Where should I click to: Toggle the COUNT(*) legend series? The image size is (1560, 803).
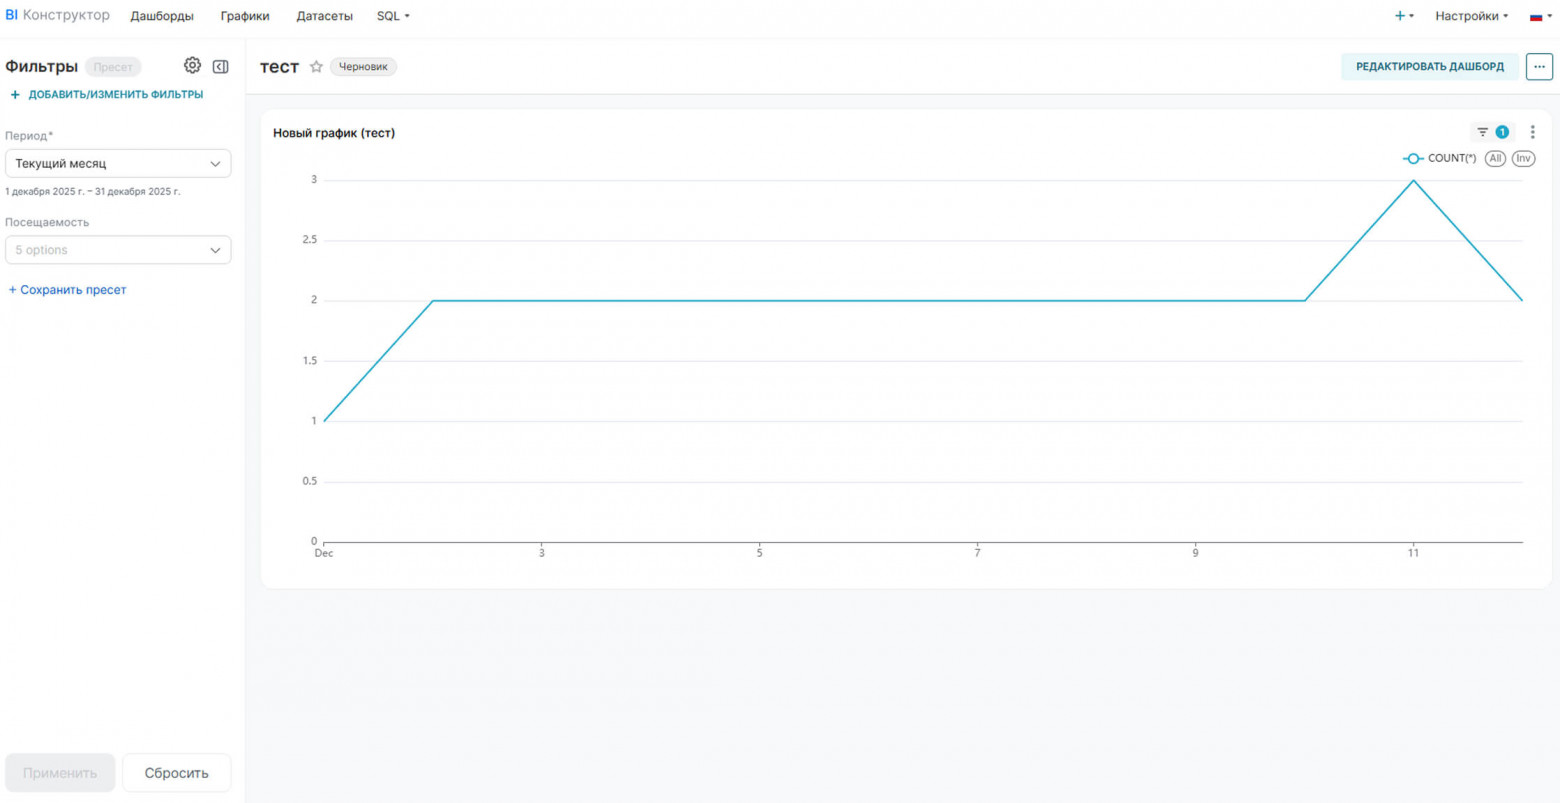[x=1440, y=158]
